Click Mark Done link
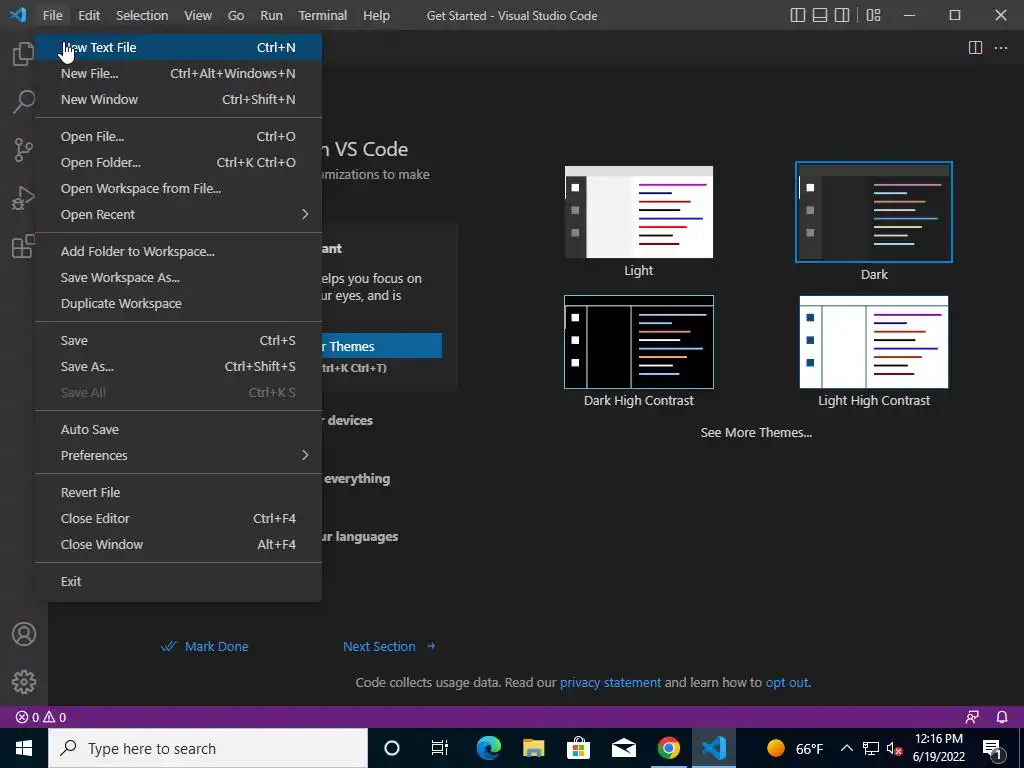The width and height of the screenshot is (1024, 768). click(204, 647)
